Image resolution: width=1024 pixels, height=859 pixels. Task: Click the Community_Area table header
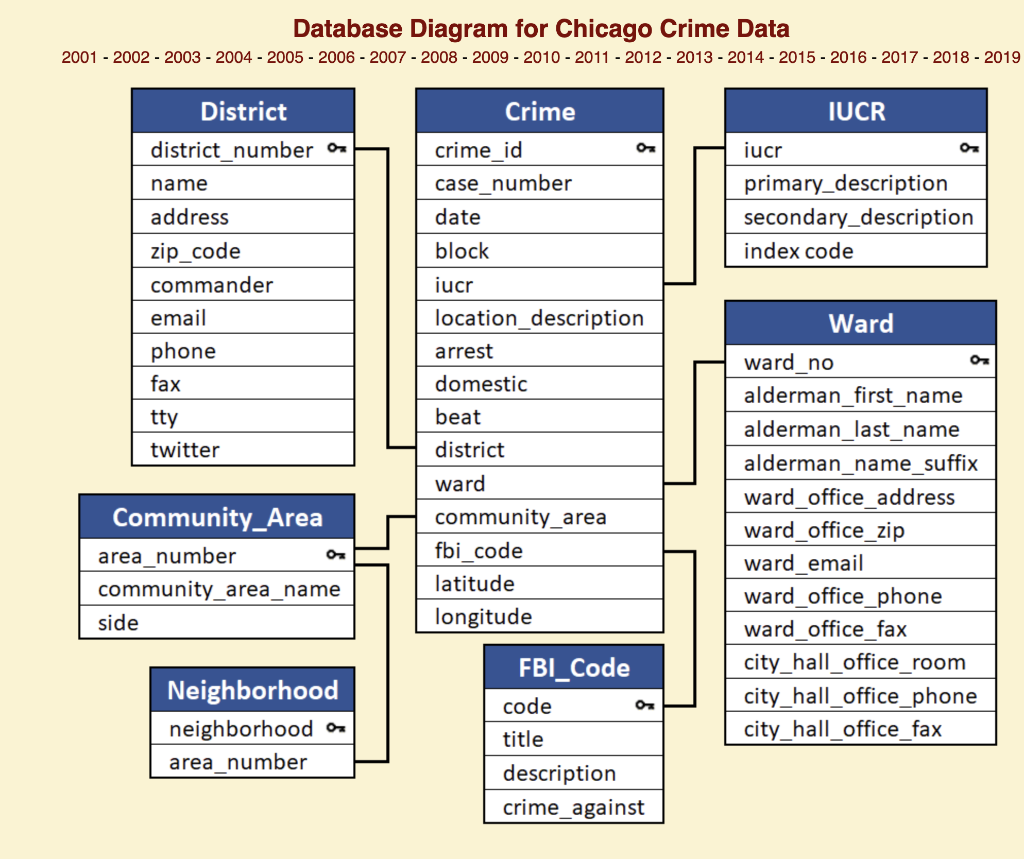pos(217,517)
